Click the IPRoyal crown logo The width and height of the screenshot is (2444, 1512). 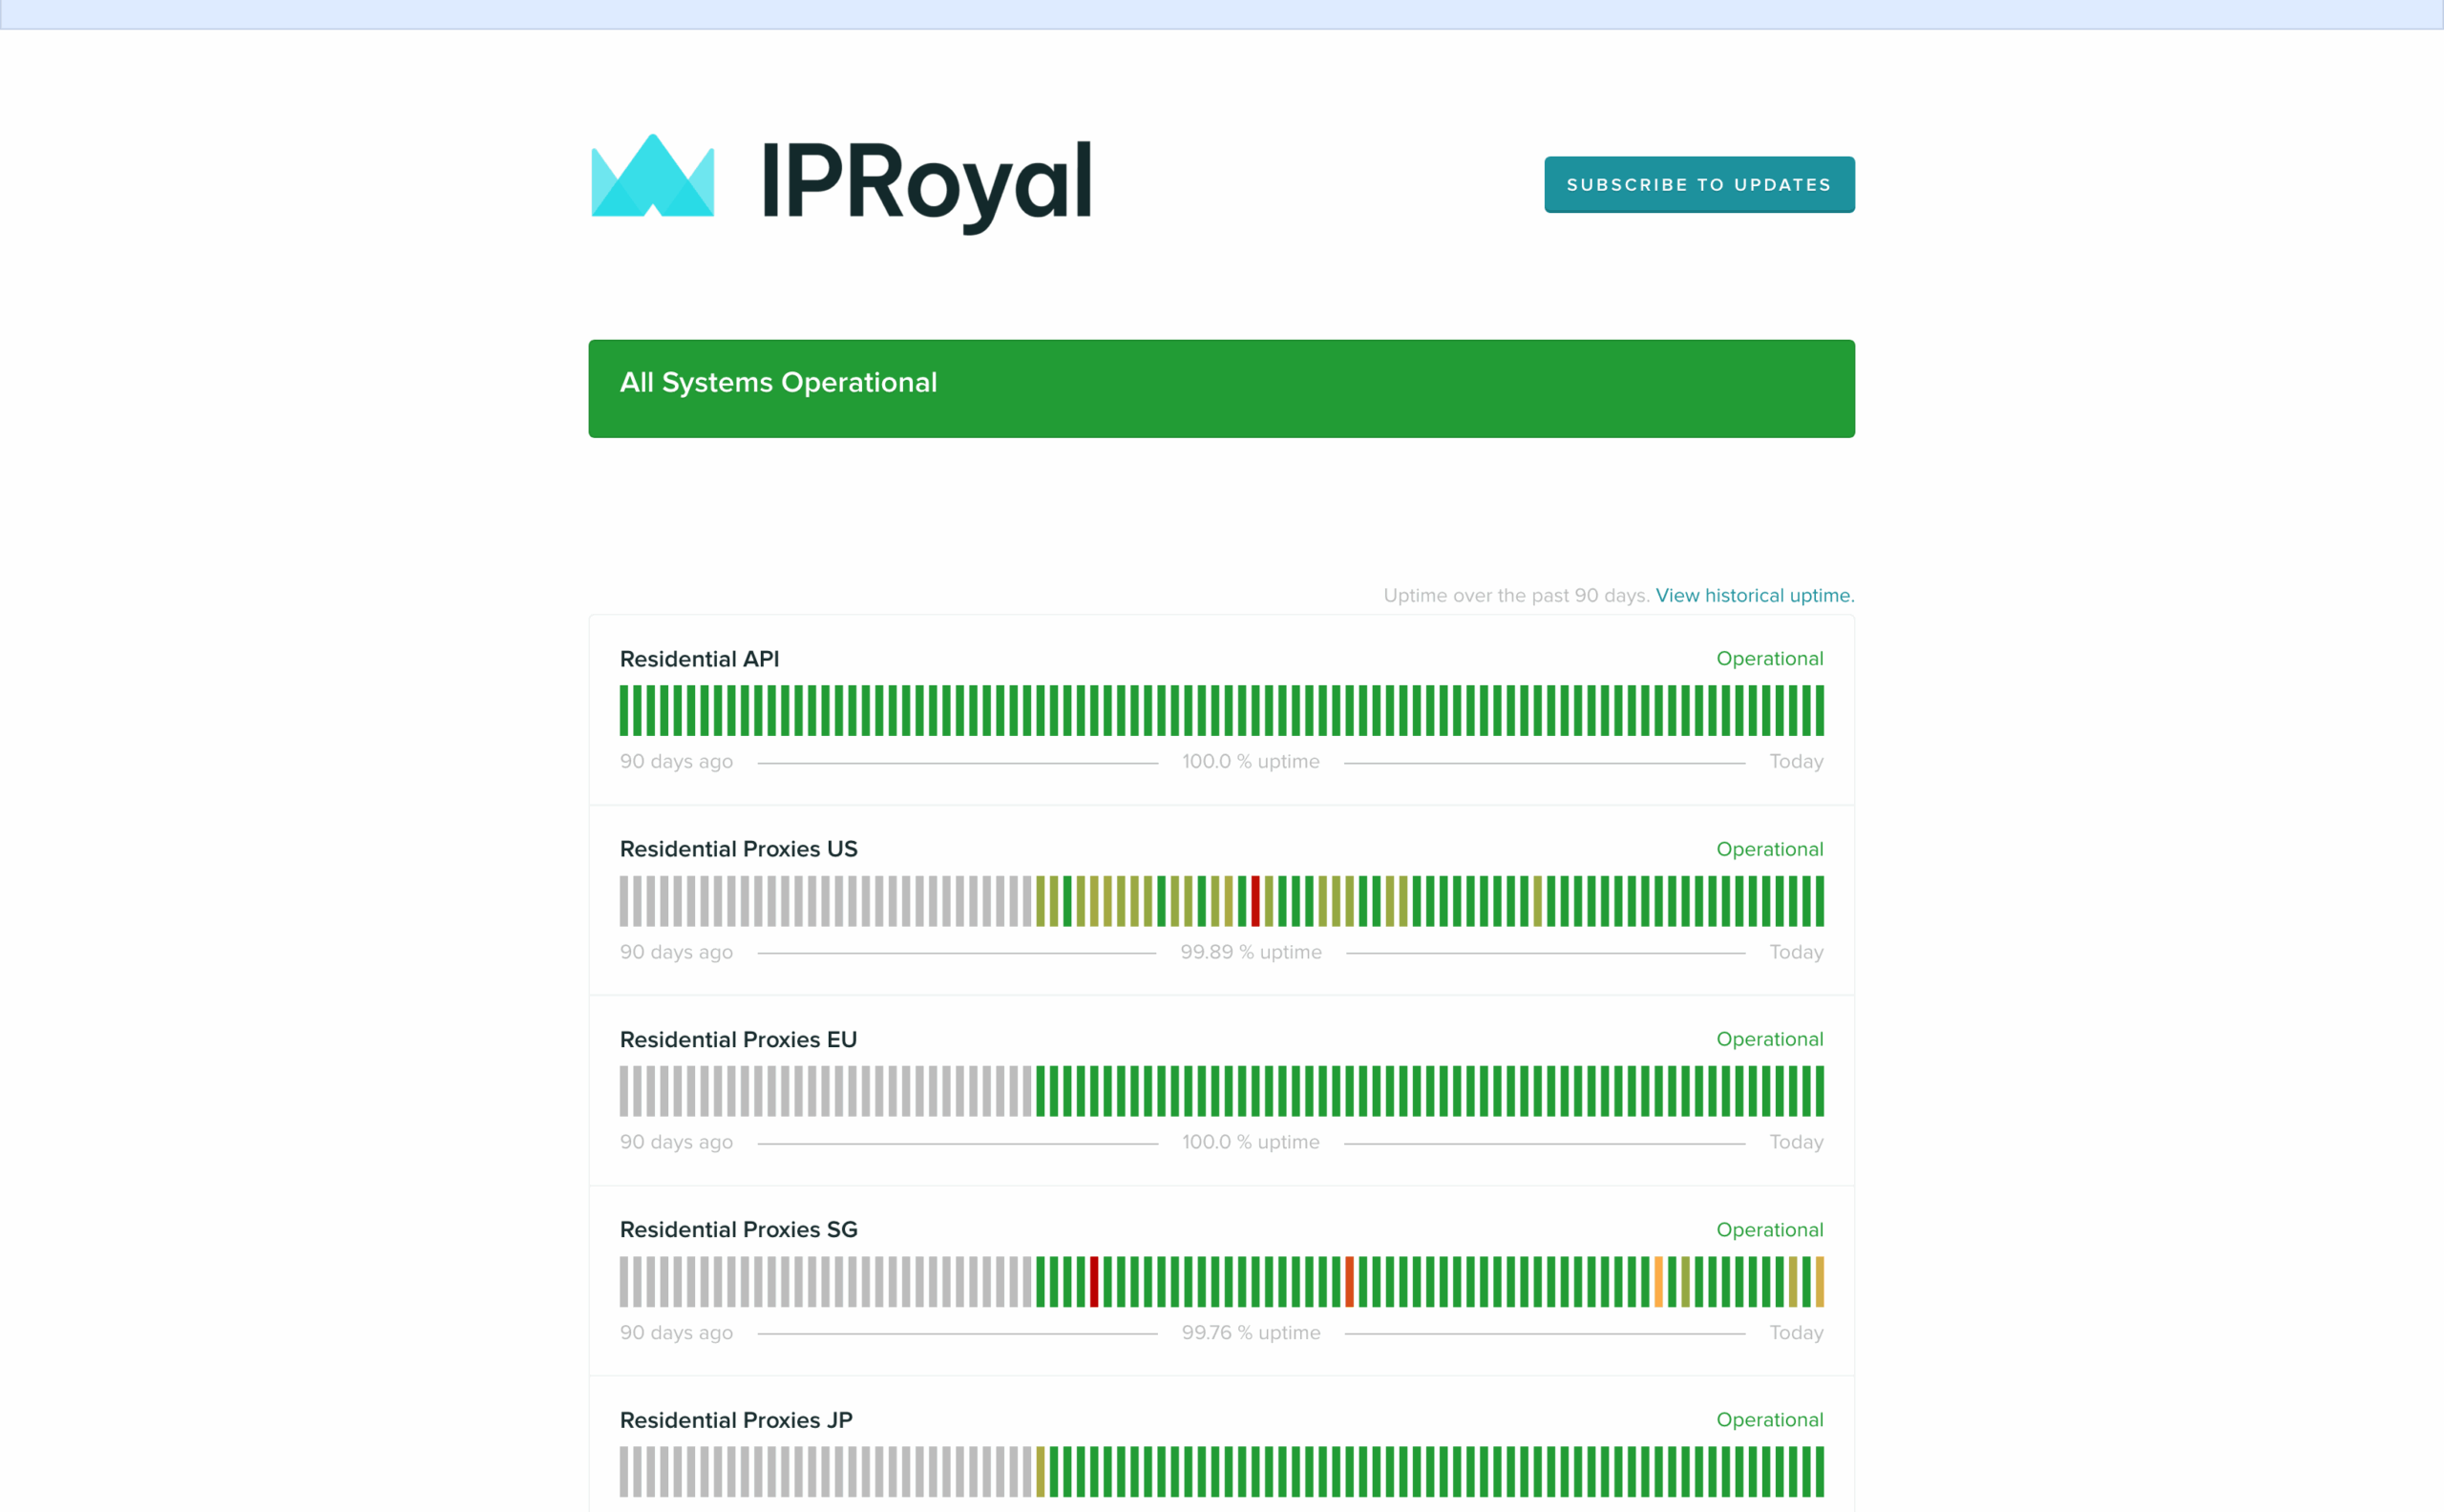pyautogui.click(x=653, y=176)
